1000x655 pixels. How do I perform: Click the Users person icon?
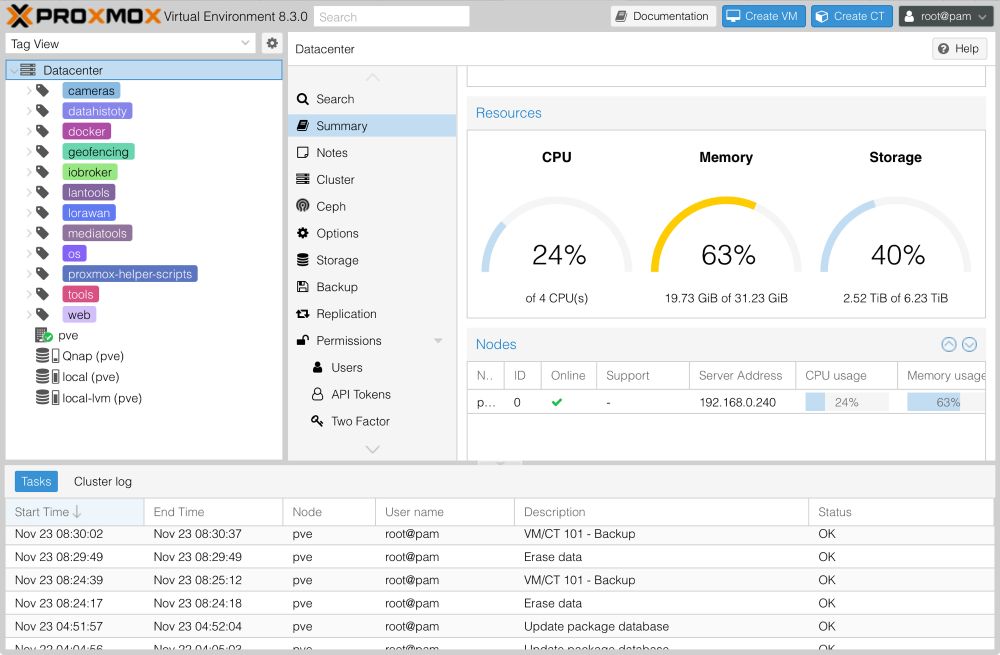tap(318, 367)
